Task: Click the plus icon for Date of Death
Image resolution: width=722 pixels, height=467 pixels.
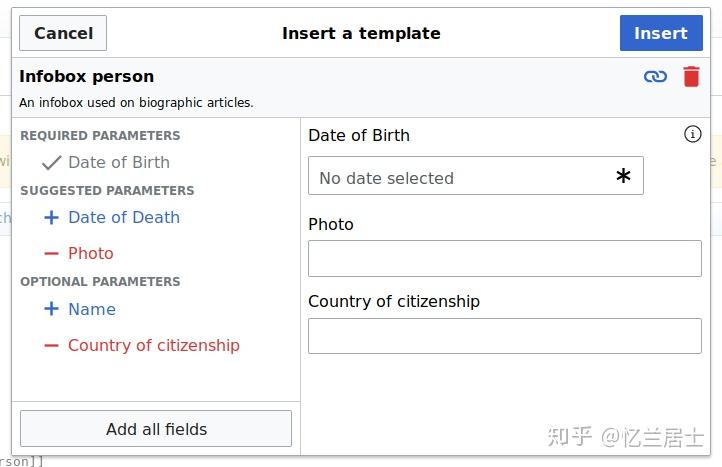Action: (51, 217)
